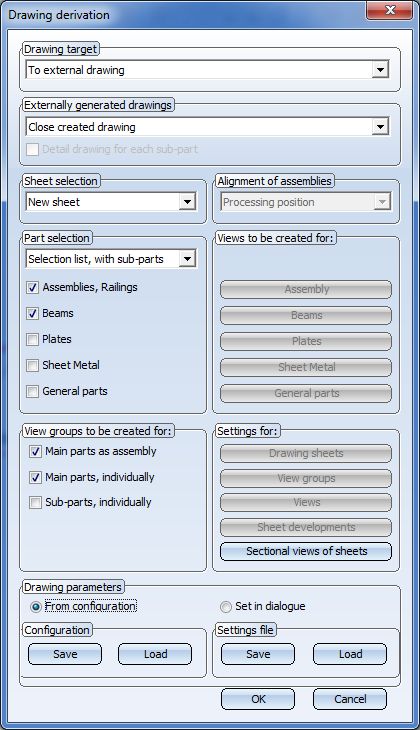Viewport: 420px width, 730px height.
Task: Click Load under Configuration
Action: click(155, 654)
